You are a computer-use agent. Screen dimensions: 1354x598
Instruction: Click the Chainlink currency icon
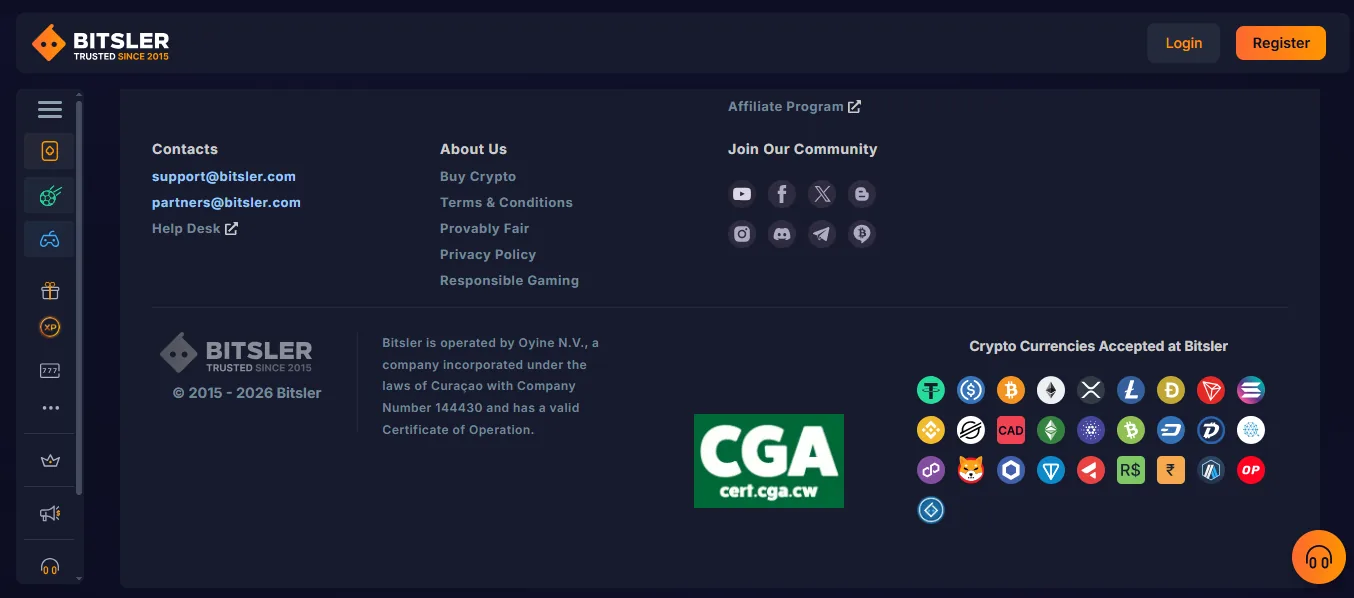coord(1011,470)
